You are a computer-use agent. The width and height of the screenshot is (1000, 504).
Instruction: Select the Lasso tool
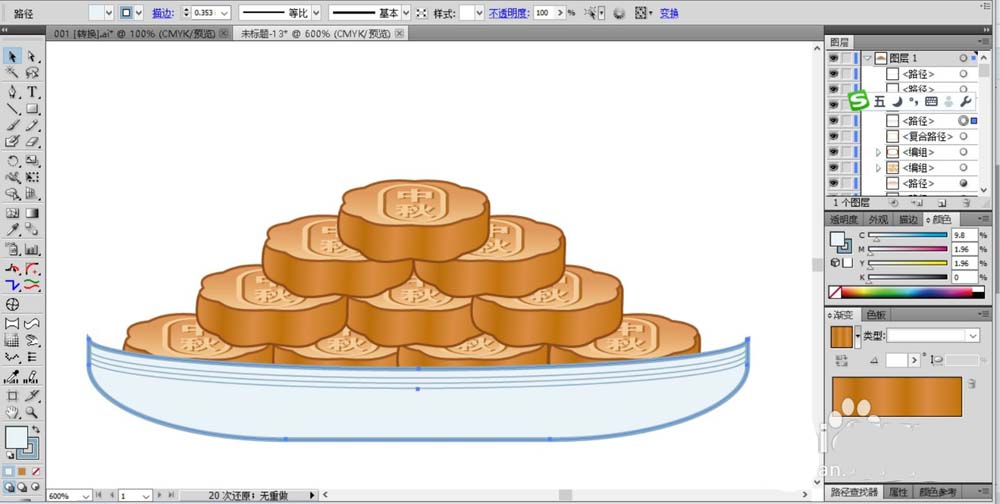[32, 73]
